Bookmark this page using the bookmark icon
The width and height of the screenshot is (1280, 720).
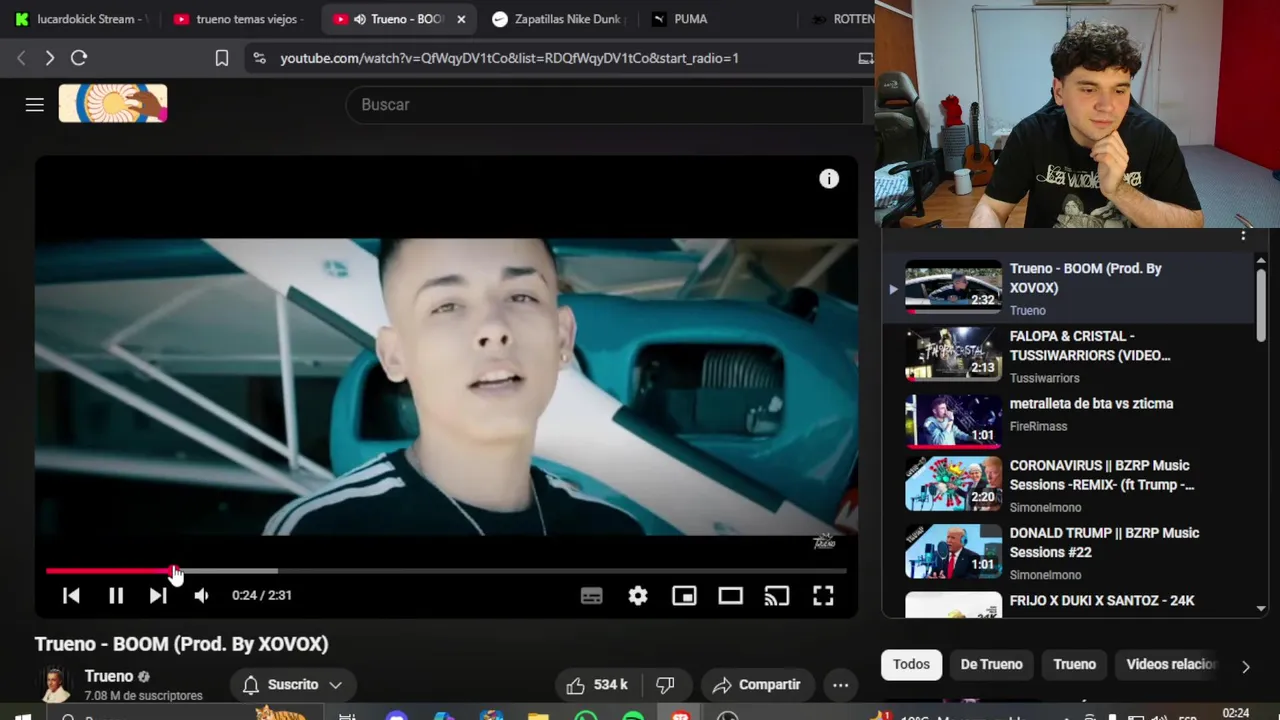tap(222, 58)
